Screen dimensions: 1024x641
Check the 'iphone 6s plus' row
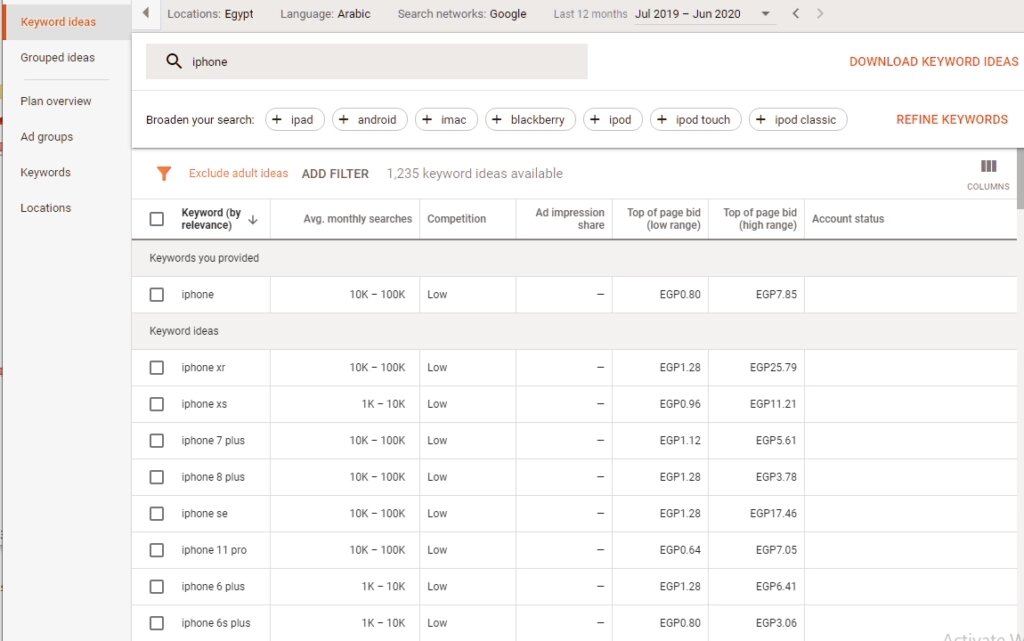(x=157, y=623)
